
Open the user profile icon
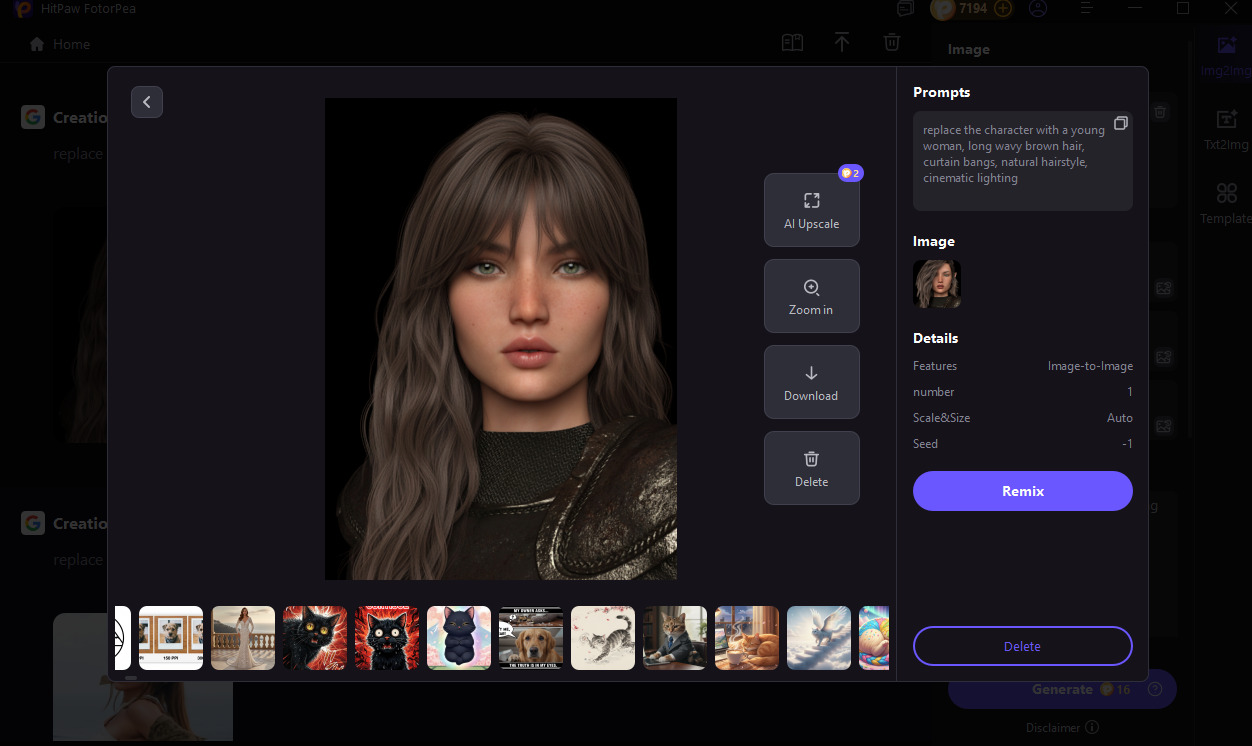[1037, 8]
